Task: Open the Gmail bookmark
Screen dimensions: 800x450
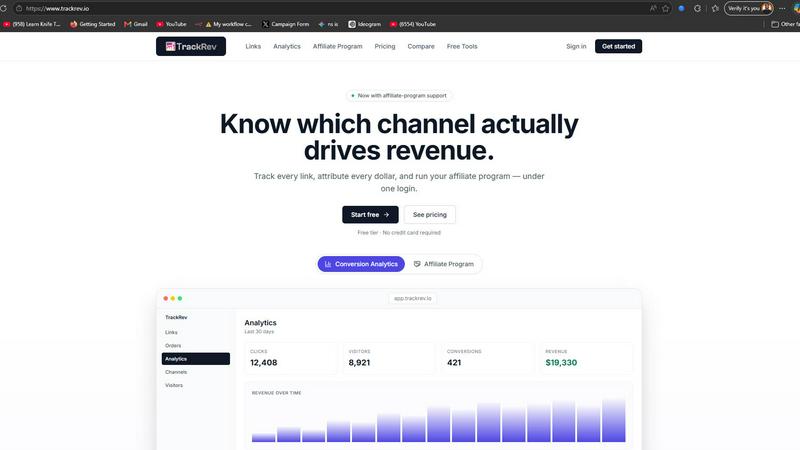Action: 136,24
